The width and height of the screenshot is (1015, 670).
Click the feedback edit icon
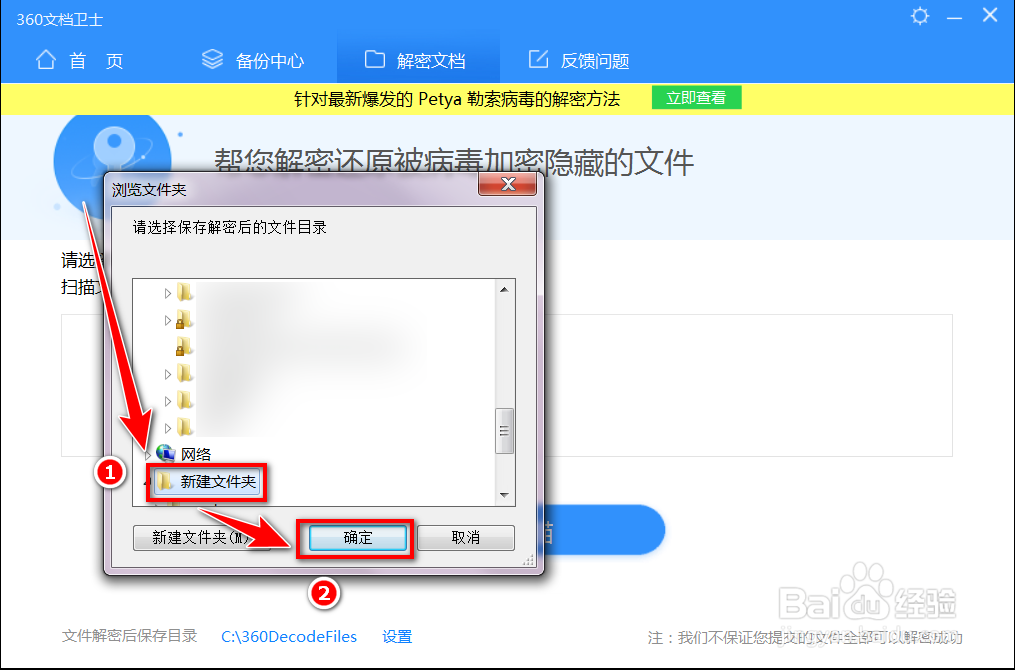539,59
